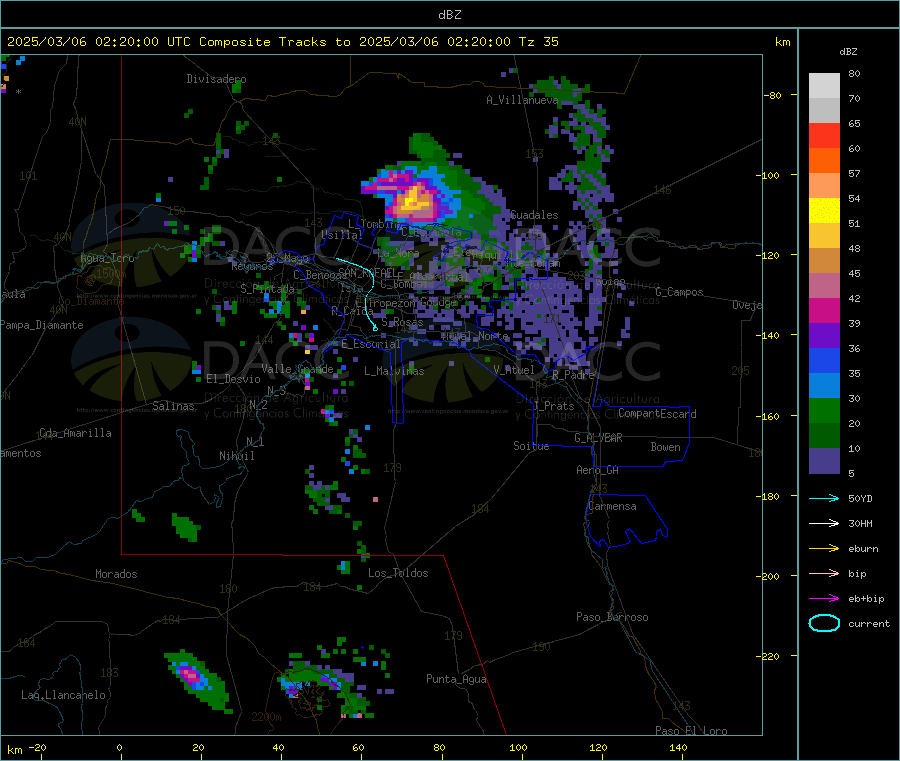The width and height of the screenshot is (900, 761).
Task: Click the 'Valle_Grande' map label
Action: (297, 369)
